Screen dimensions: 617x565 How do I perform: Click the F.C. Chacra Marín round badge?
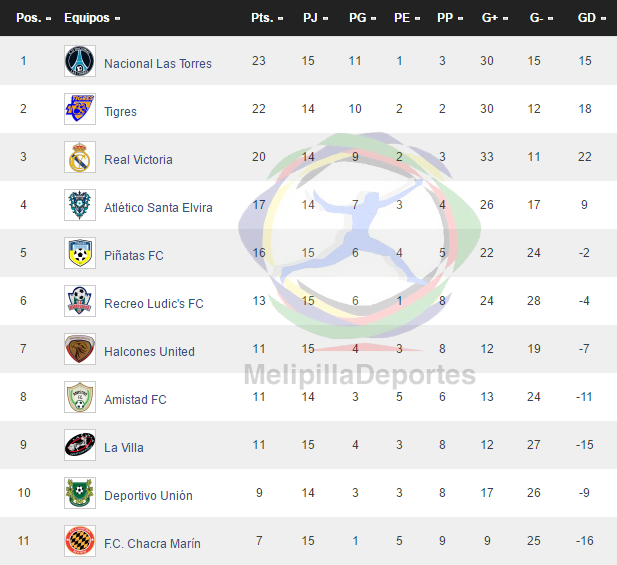click(x=80, y=541)
